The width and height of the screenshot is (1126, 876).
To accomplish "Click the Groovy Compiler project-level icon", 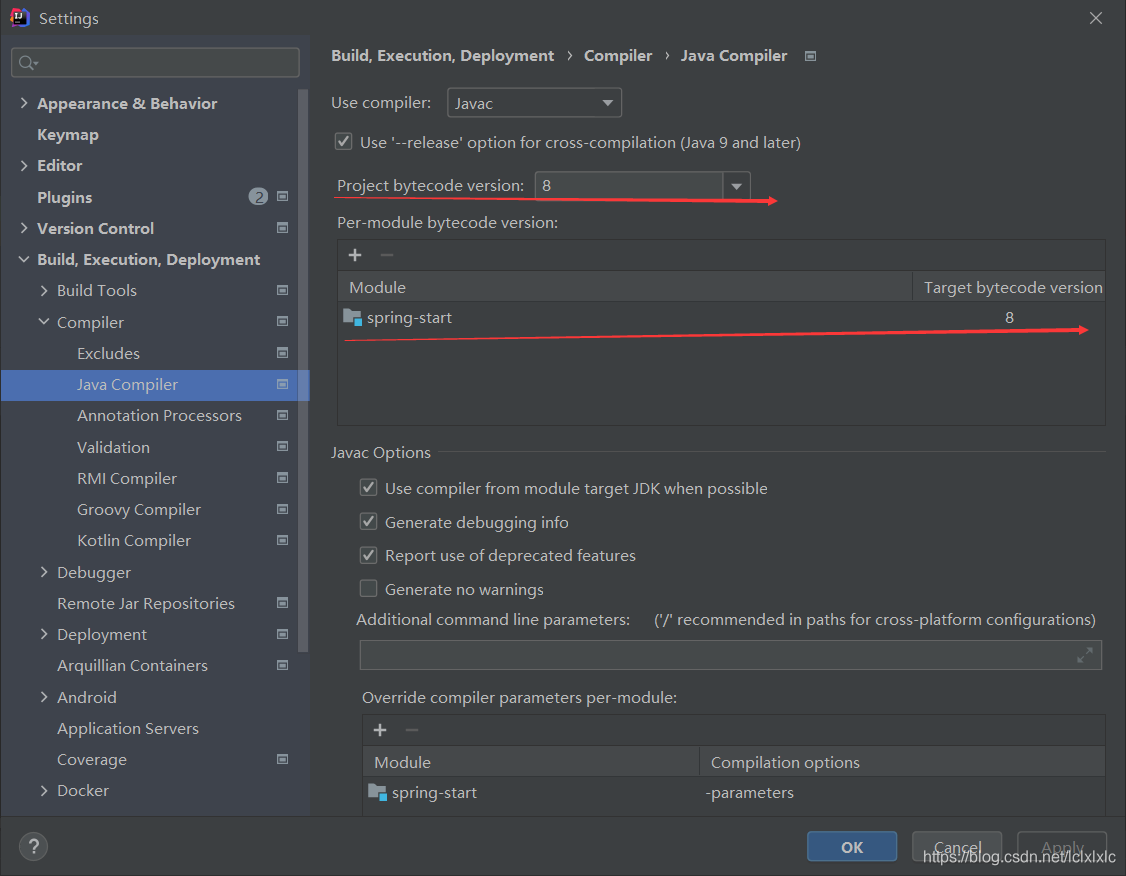I will [282, 509].
